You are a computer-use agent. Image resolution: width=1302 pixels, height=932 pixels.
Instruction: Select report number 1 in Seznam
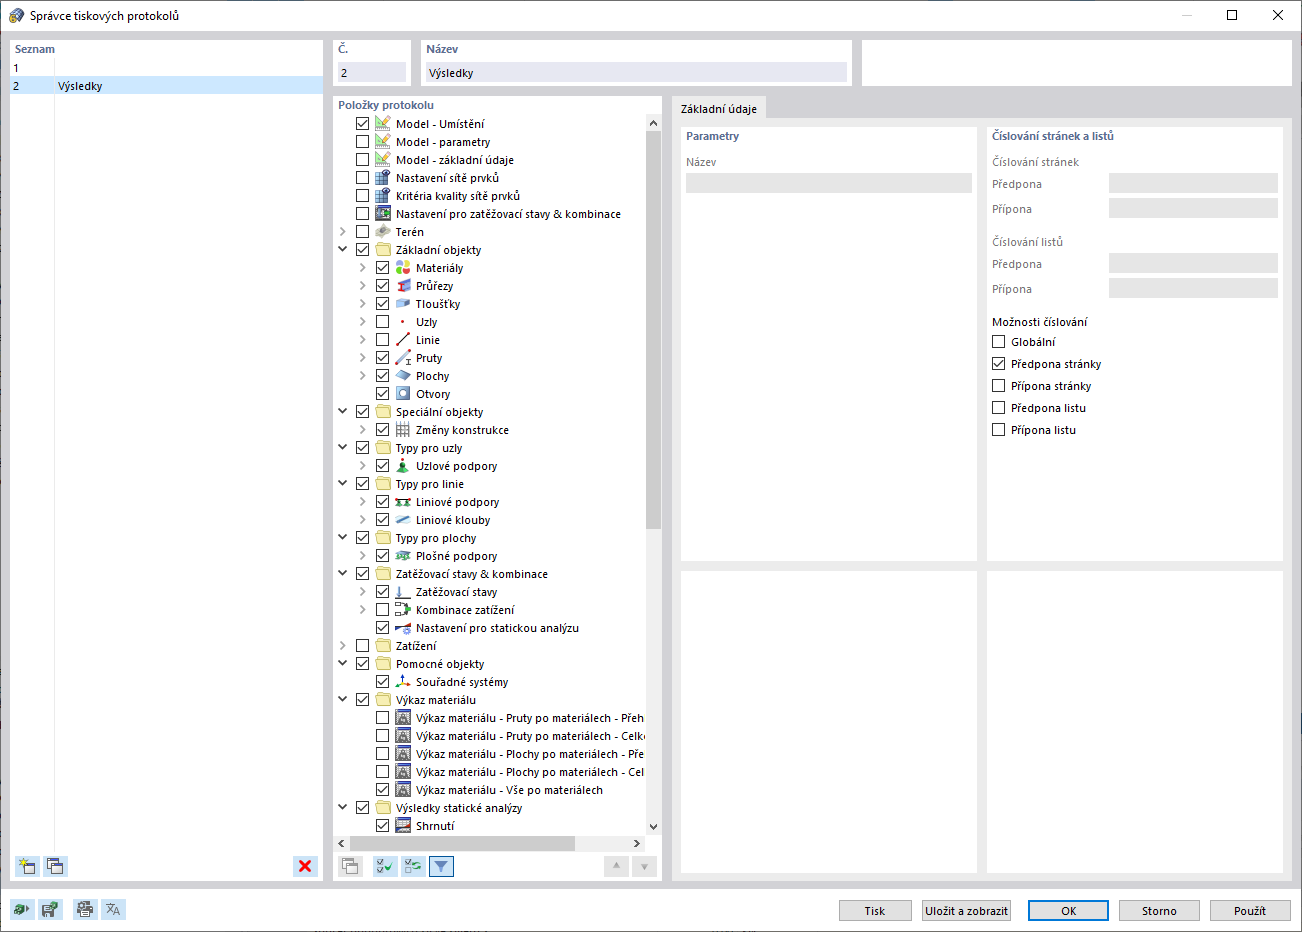[167, 68]
